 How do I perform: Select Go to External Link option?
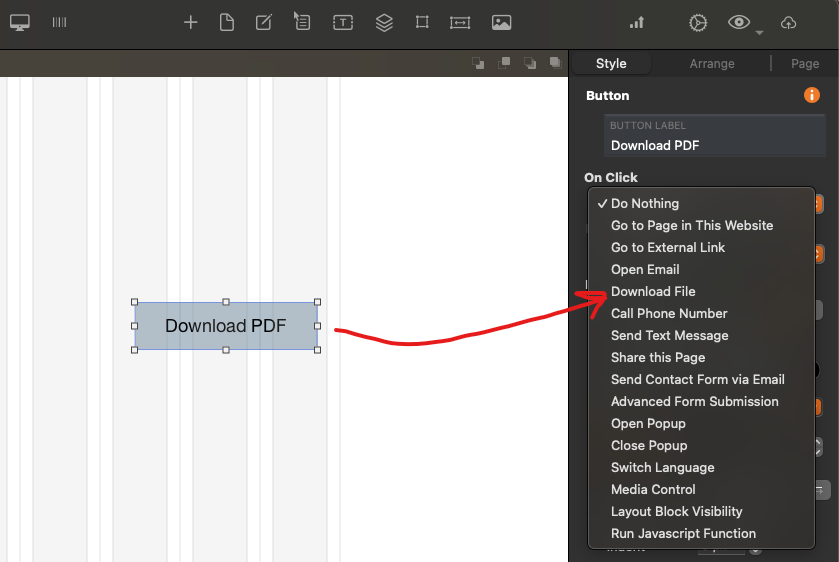point(668,247)
